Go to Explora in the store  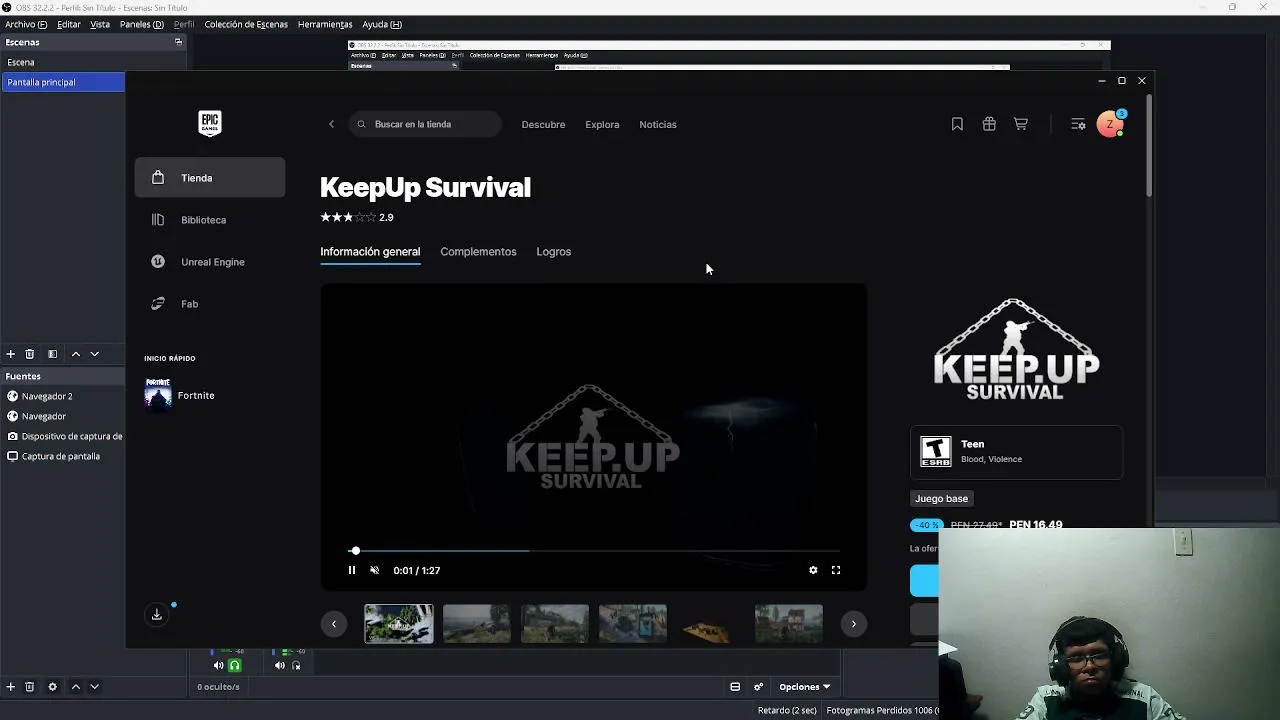(602, 124)
